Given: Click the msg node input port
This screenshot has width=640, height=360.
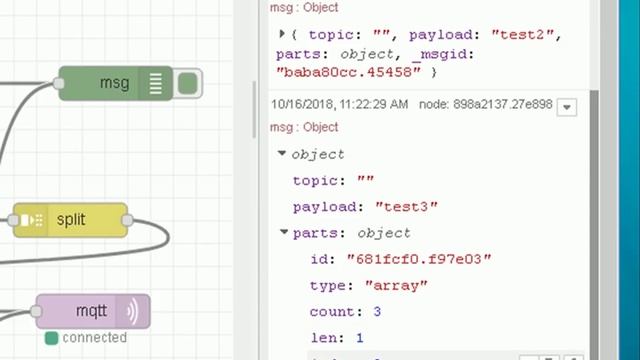Looking at the screenshot, I should [x=59, y=83].
